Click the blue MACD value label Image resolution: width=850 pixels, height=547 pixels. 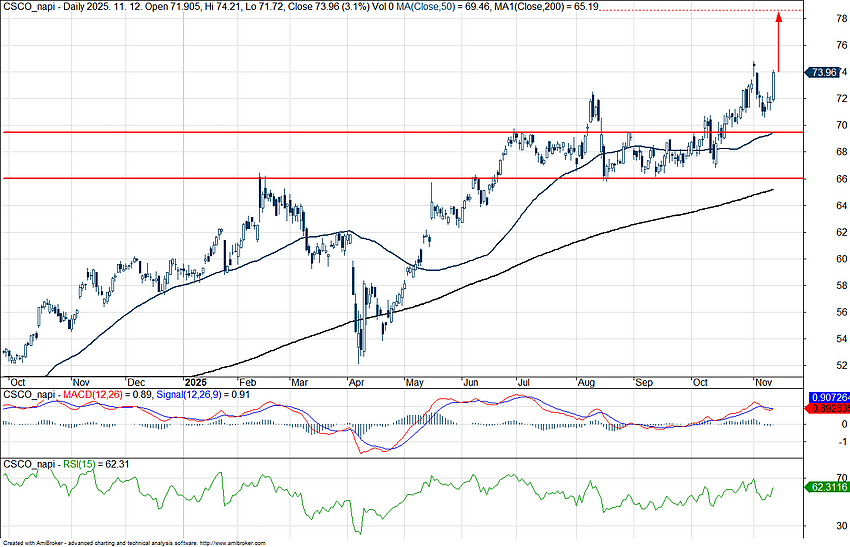pyautogui.click(x=826, y=398)
